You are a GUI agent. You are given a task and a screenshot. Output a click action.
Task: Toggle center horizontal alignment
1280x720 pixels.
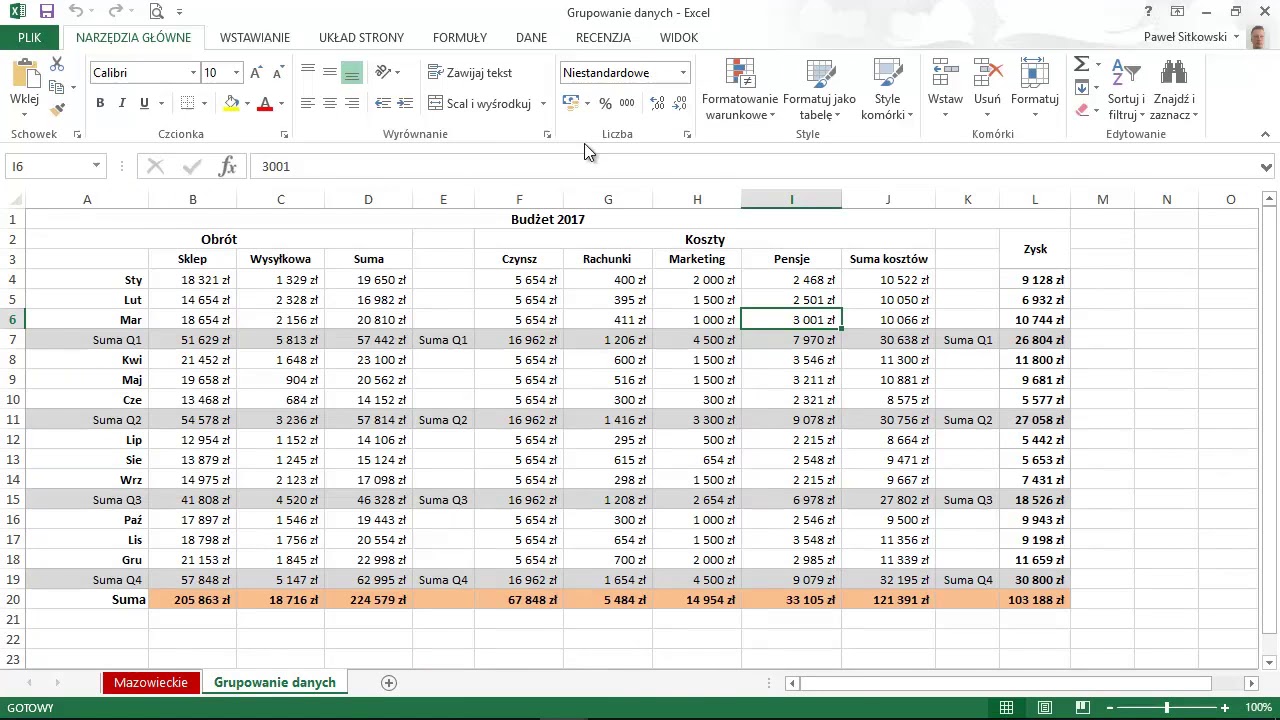(329, 103)
